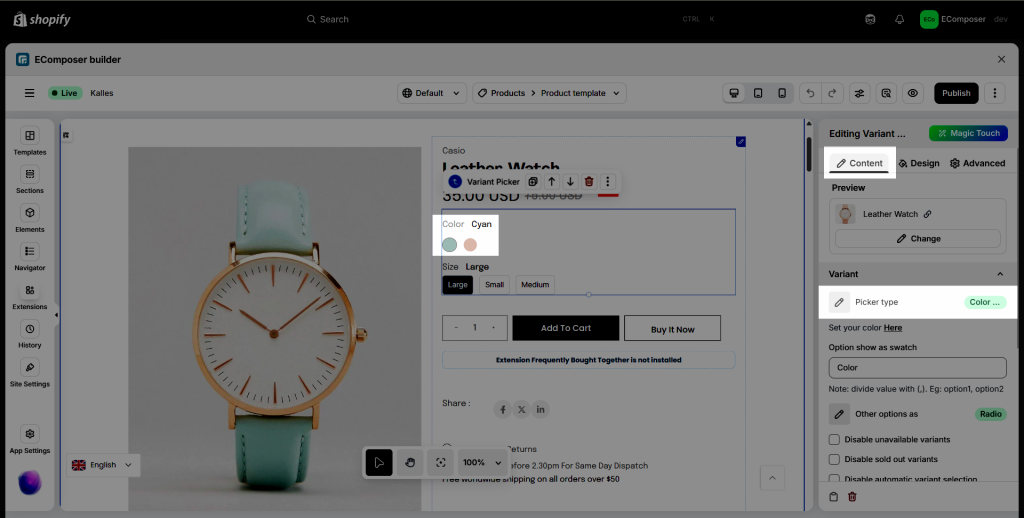Select the Medium size option
Screen dimensions: 1024x518
pyautogui.click(x=535, y=285)
